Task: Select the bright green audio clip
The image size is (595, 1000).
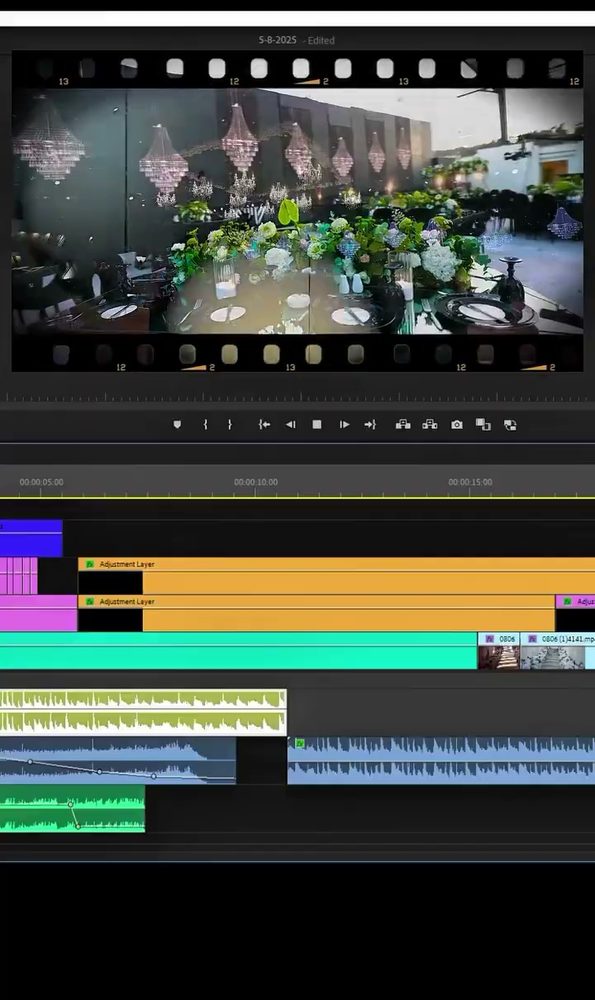Action: [72, 809]
